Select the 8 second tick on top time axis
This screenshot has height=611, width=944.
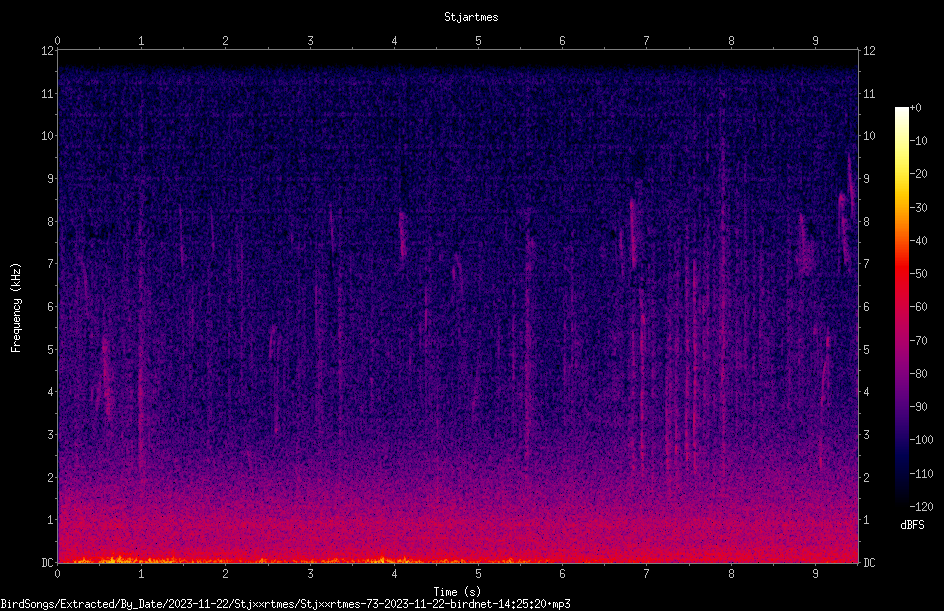click(731, 41)
